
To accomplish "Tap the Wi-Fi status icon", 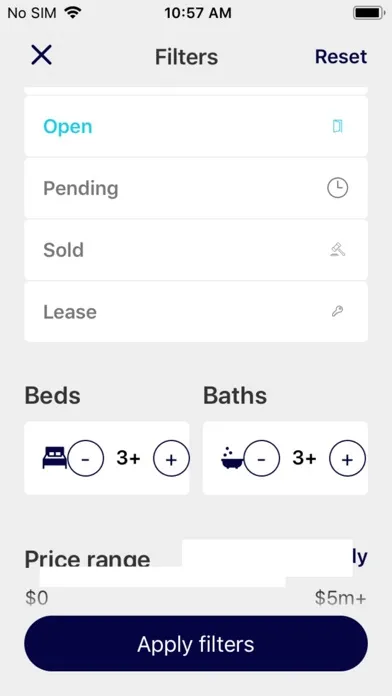I will tap(73, 12).
